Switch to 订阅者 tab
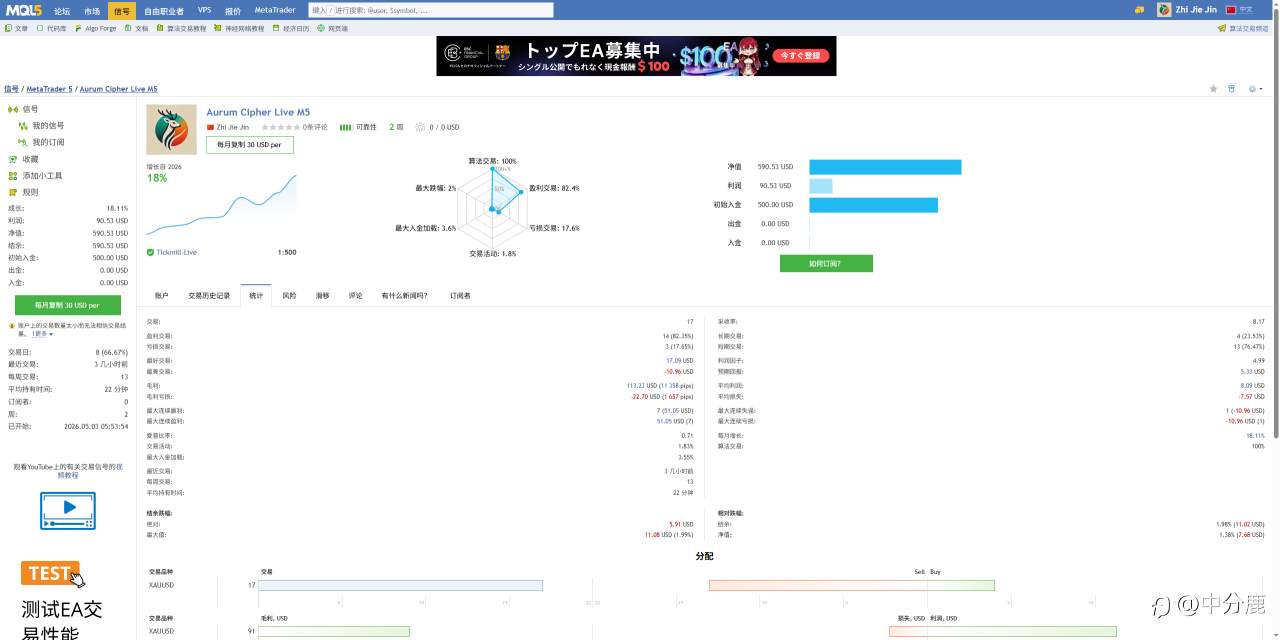 (x=460, y=296)
